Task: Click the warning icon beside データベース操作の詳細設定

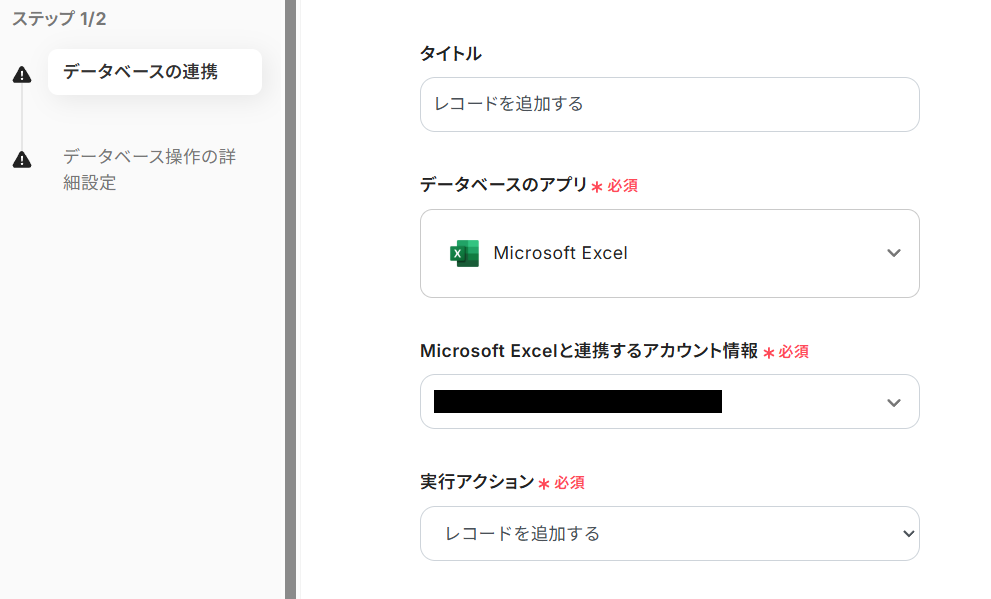Action: pos(22,159)
